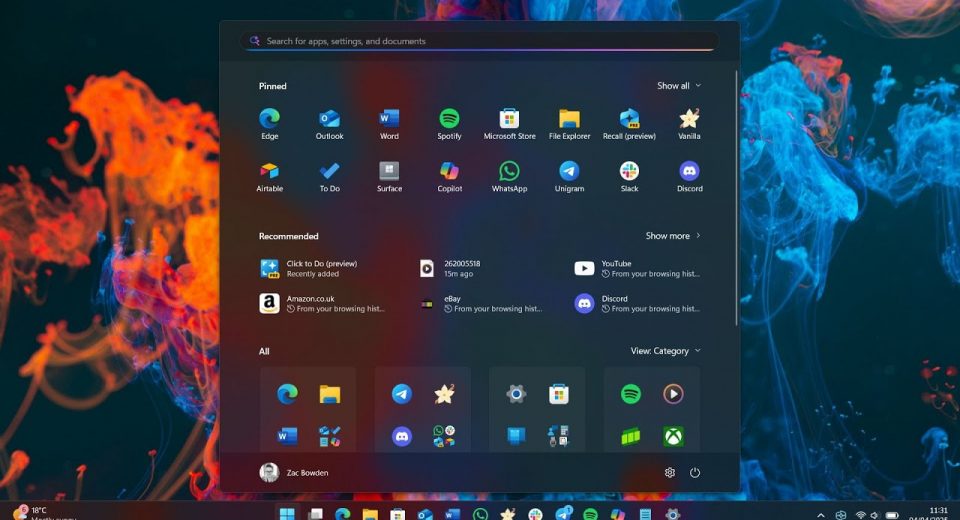The width and height of the screenshot is (960, 520).
Task: Open pinned WhatsApp app
Action: [509, 176]
